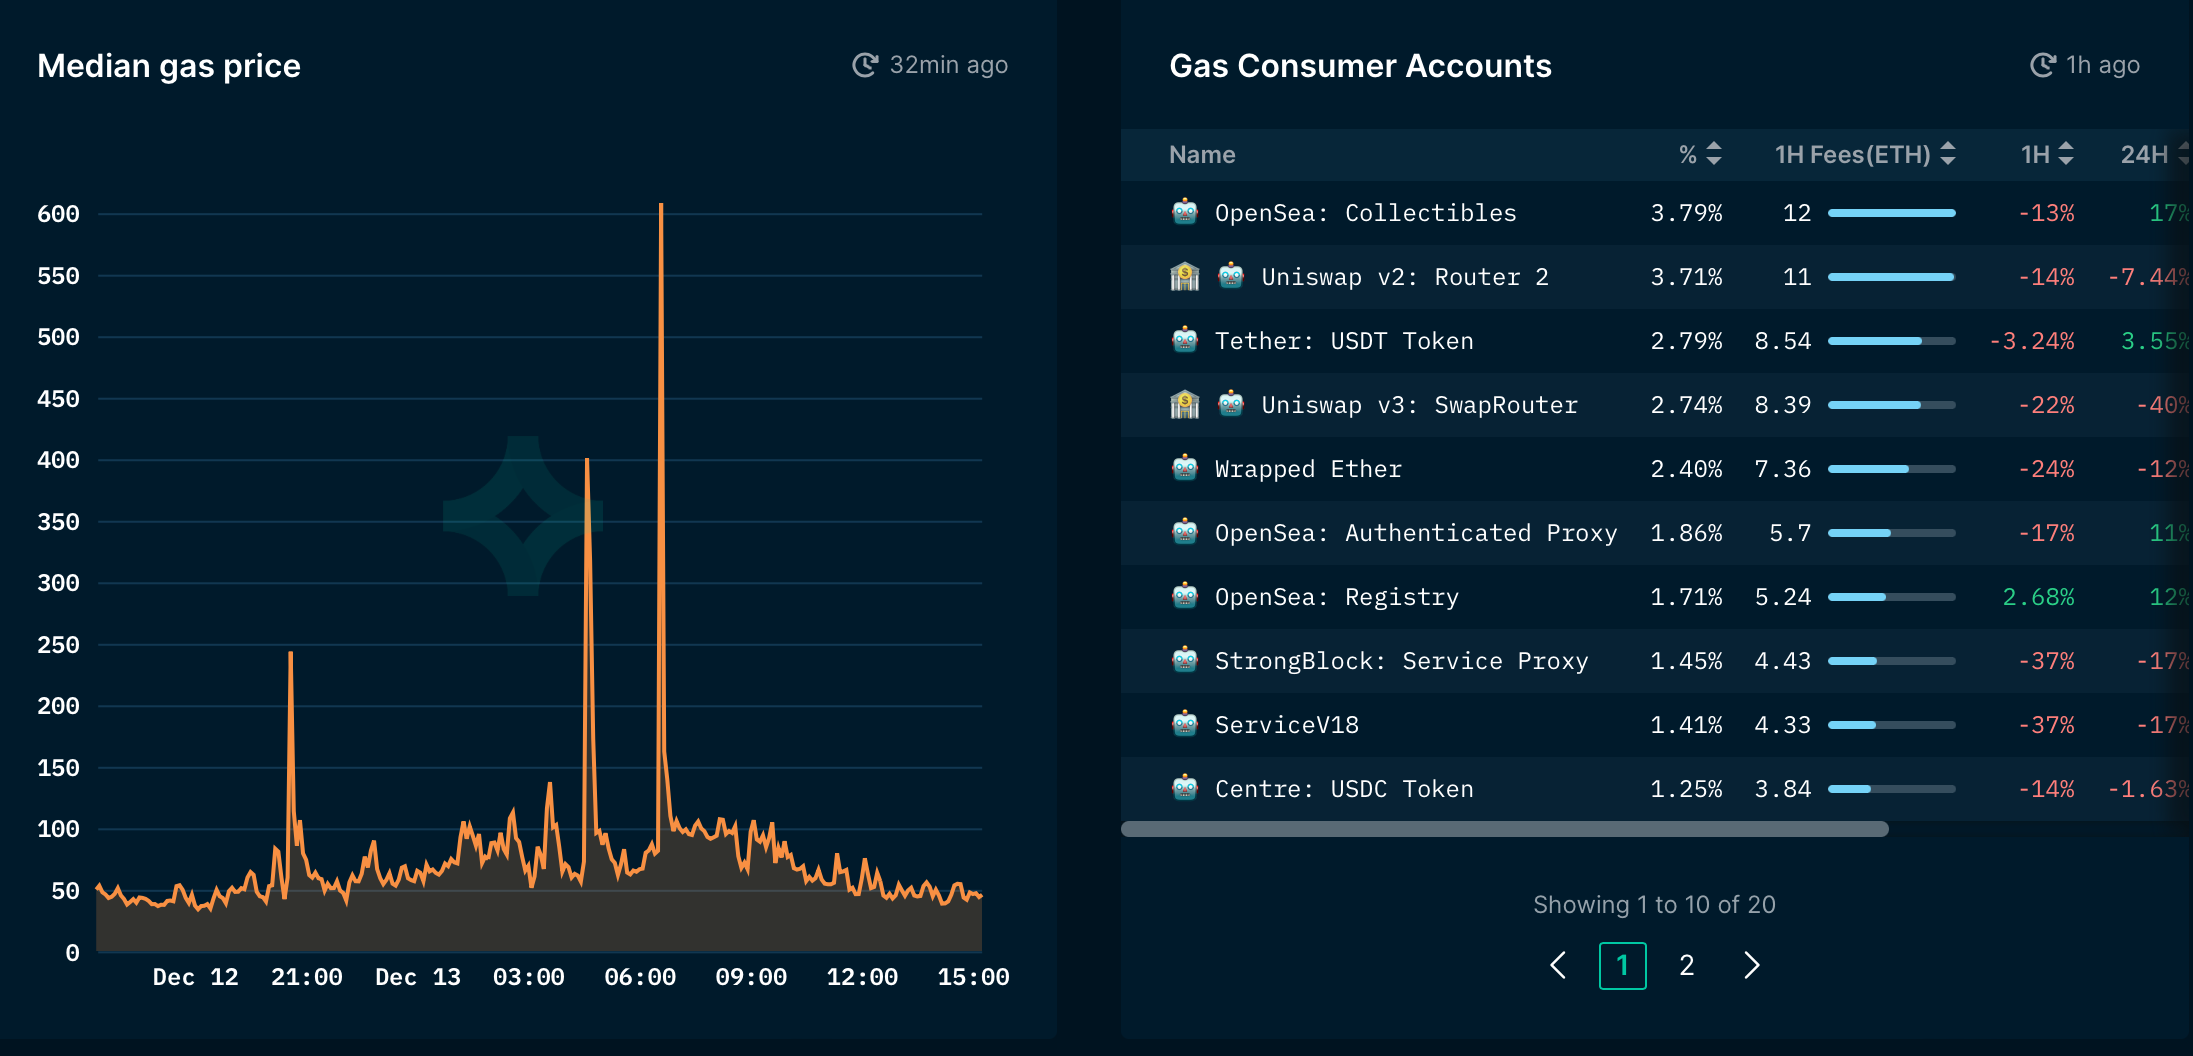
Task: Click fee progress bar for Centre: USDC Token
Action: click(x=1891, y=789)
